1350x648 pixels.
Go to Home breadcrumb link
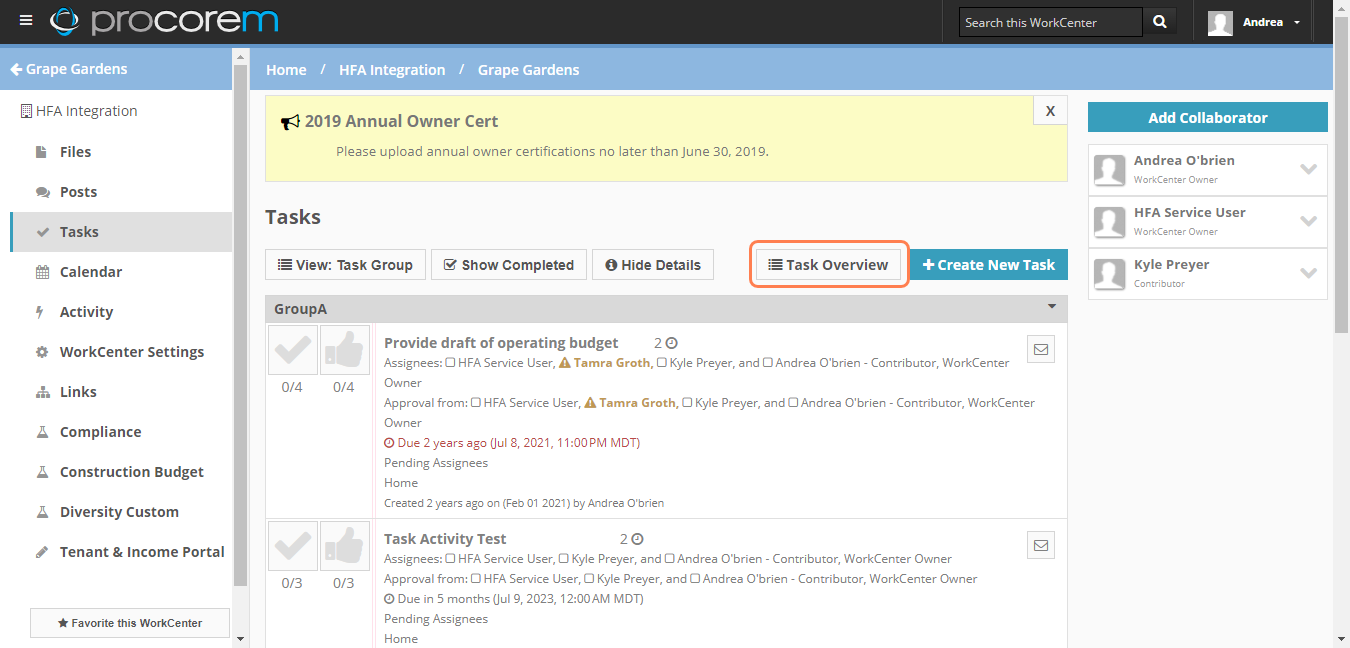[286, 70]
